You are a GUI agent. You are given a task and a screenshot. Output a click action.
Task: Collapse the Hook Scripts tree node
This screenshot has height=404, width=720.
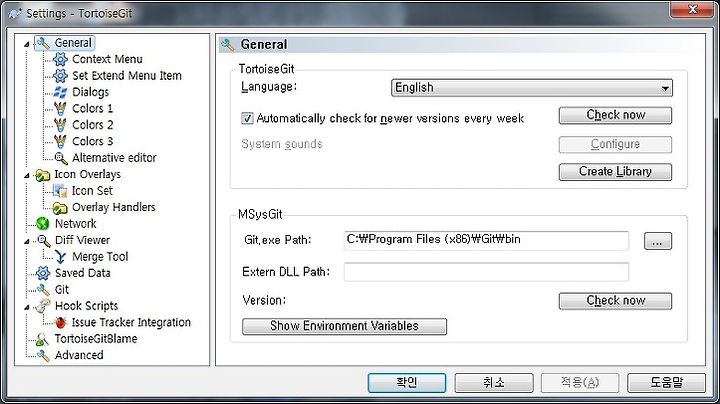(x=27, y=307)
